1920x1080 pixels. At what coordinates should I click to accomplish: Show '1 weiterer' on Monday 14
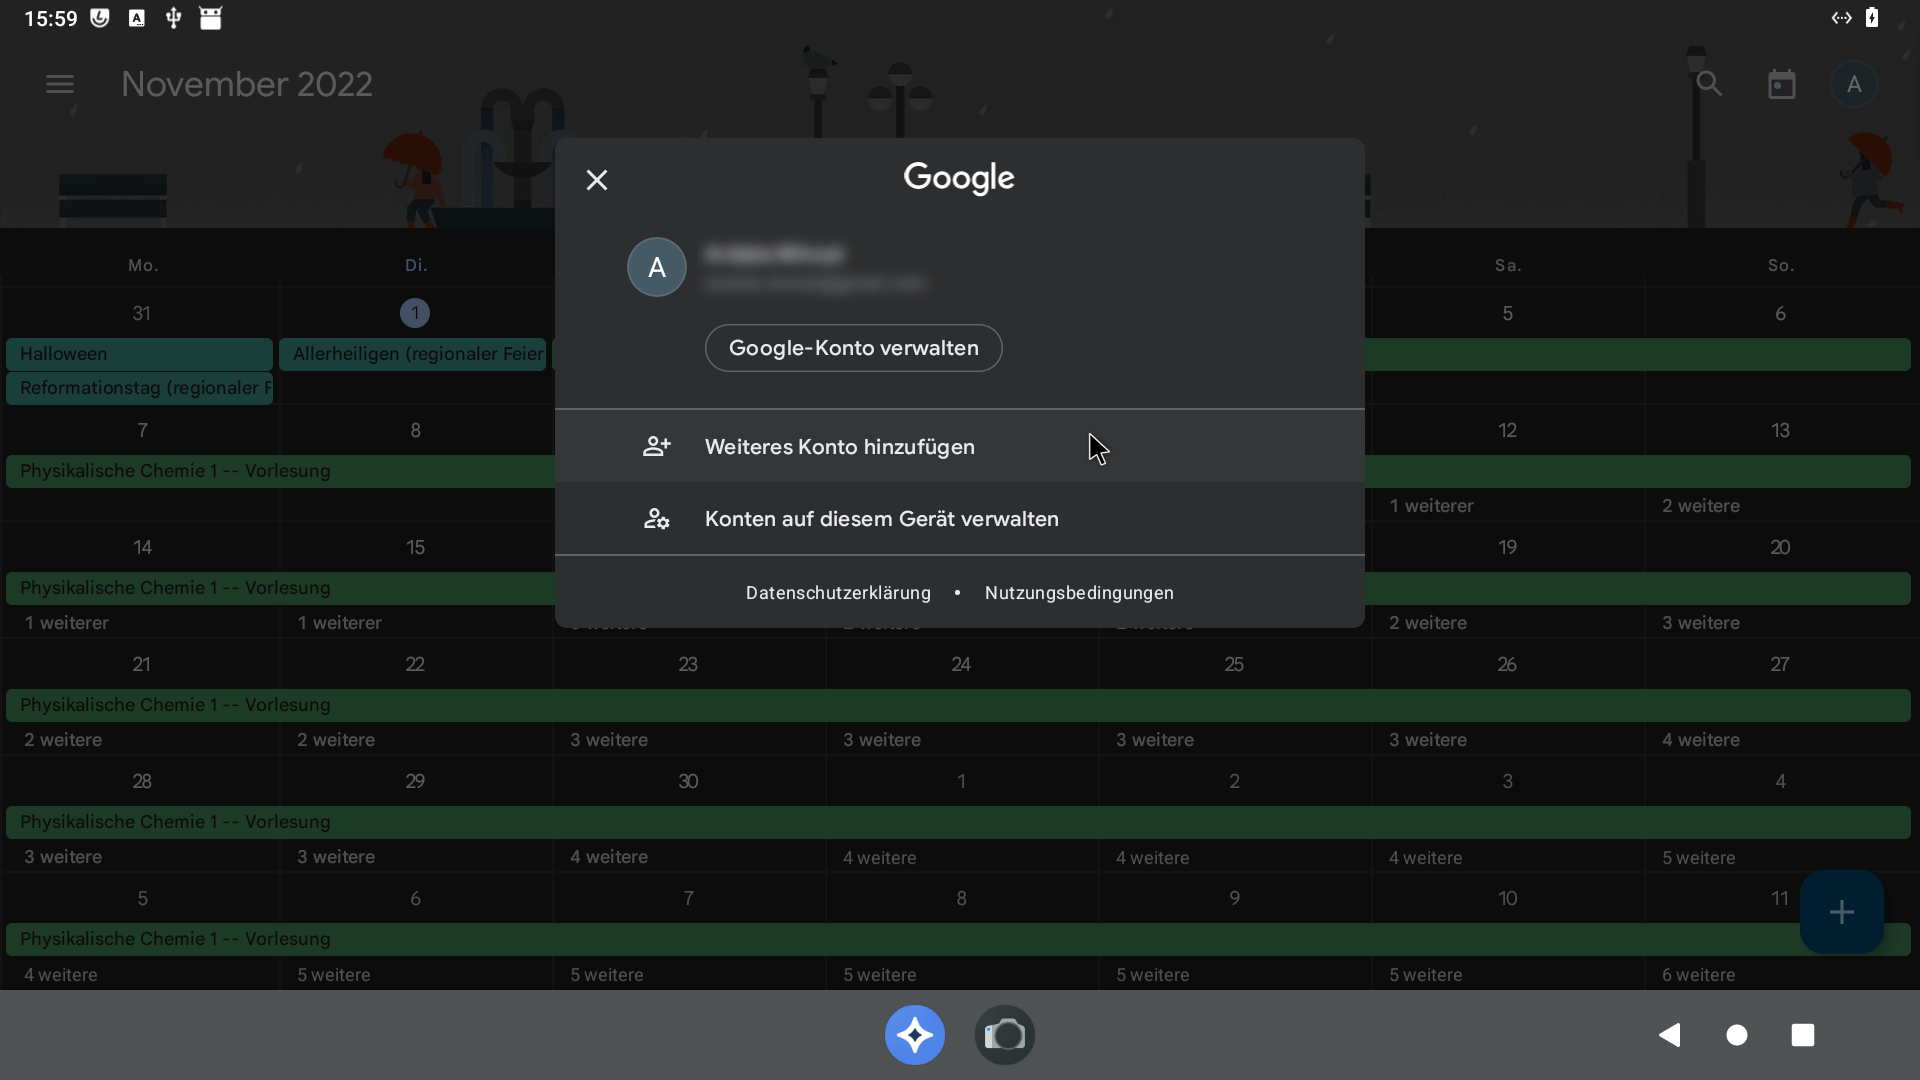[x=66, y=623]
